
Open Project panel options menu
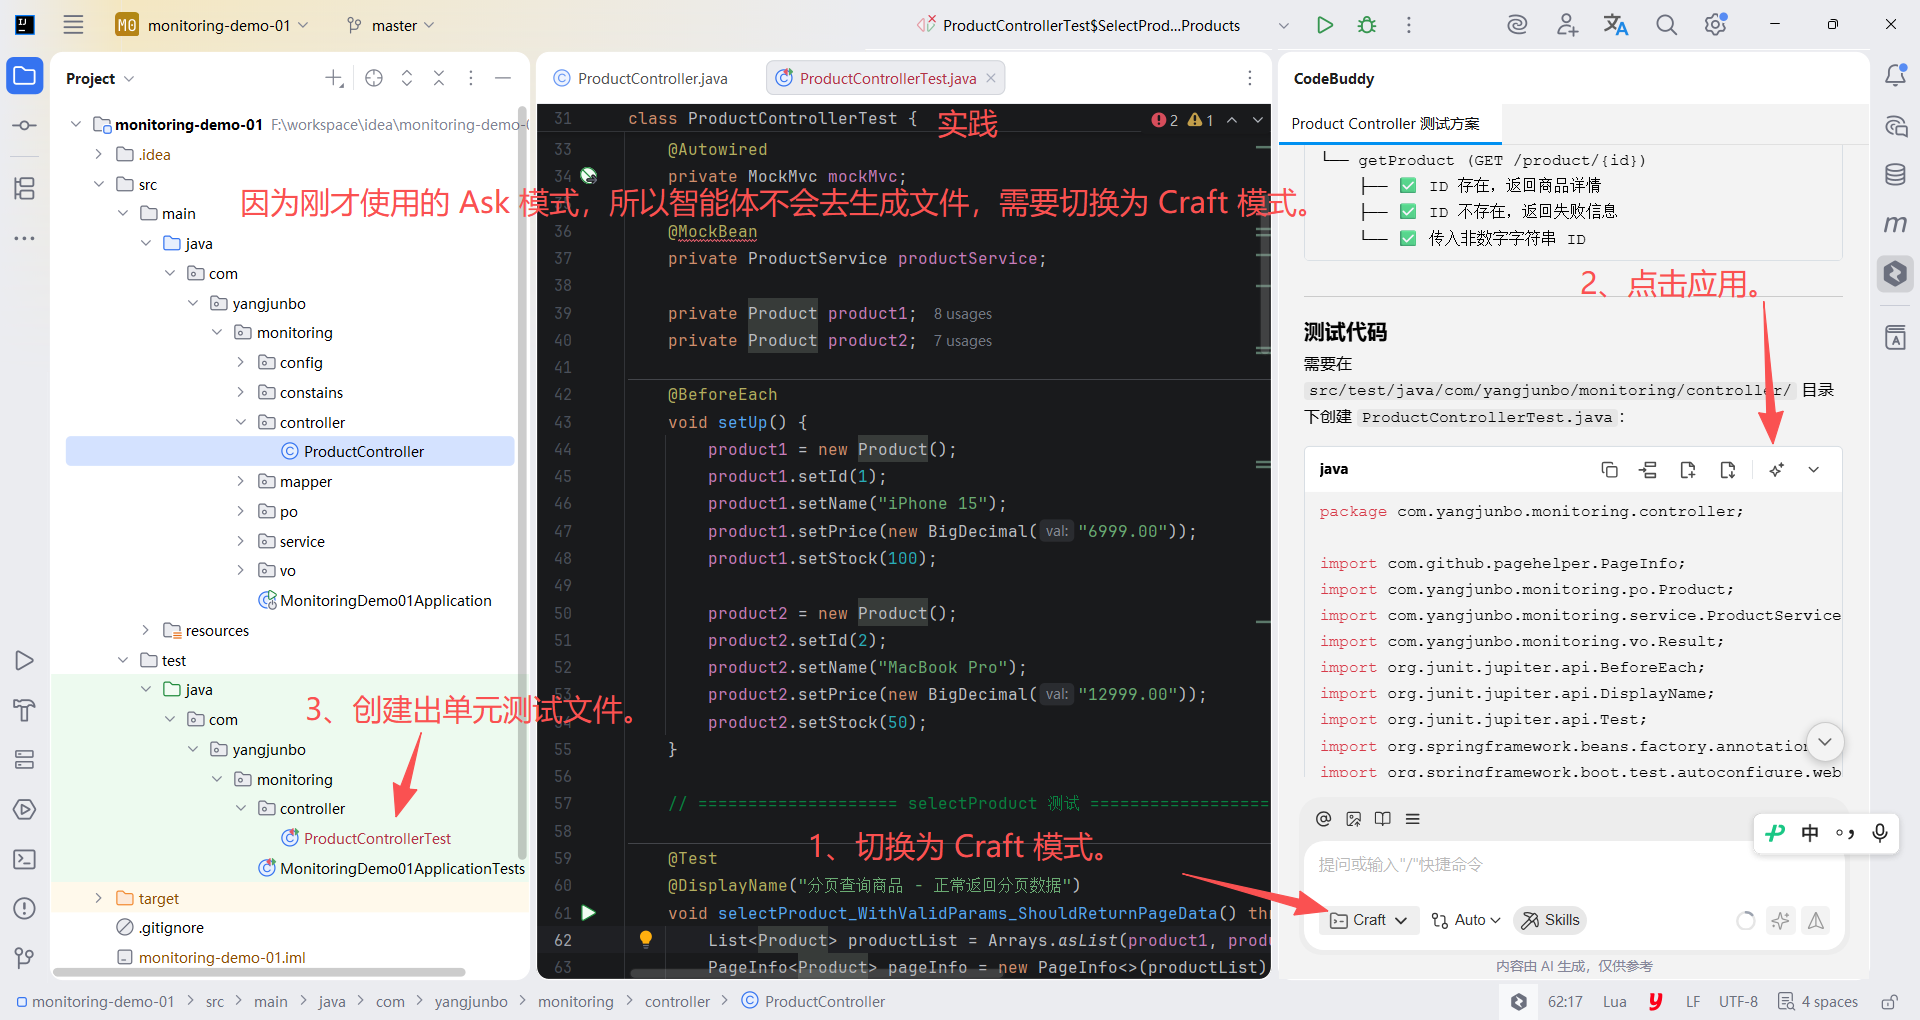[x=471, y=78]
